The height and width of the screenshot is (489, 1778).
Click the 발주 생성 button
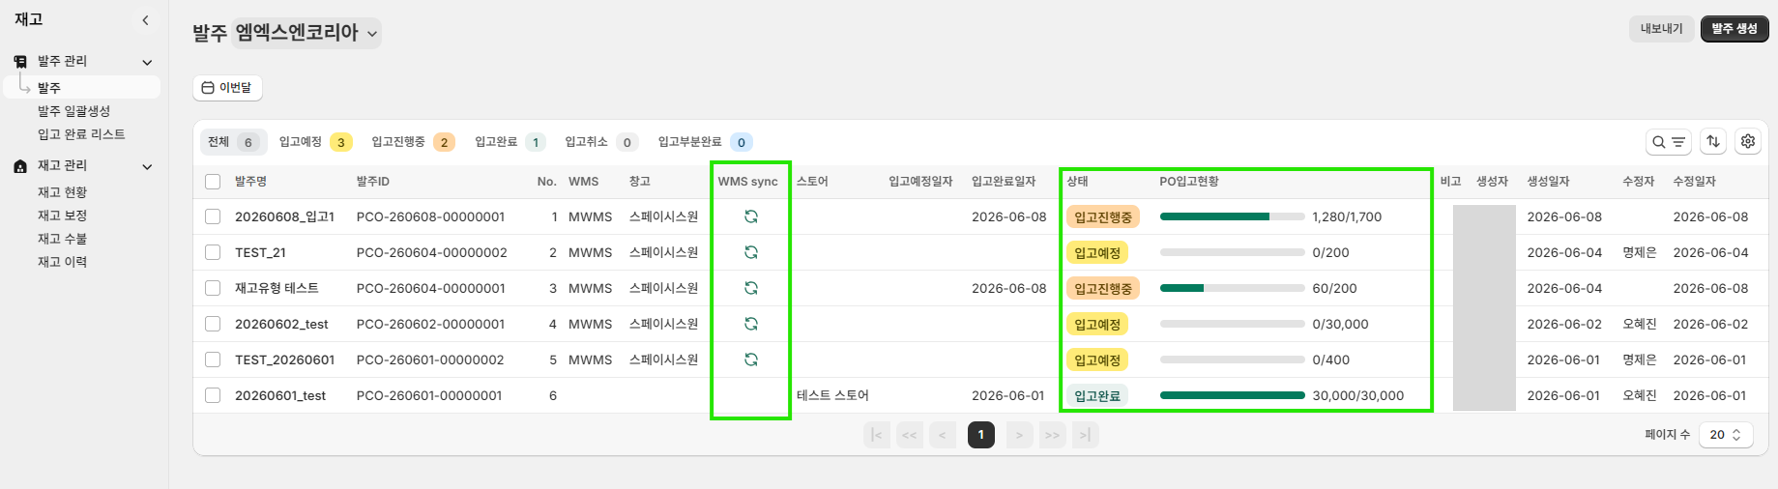point(1734,29)
